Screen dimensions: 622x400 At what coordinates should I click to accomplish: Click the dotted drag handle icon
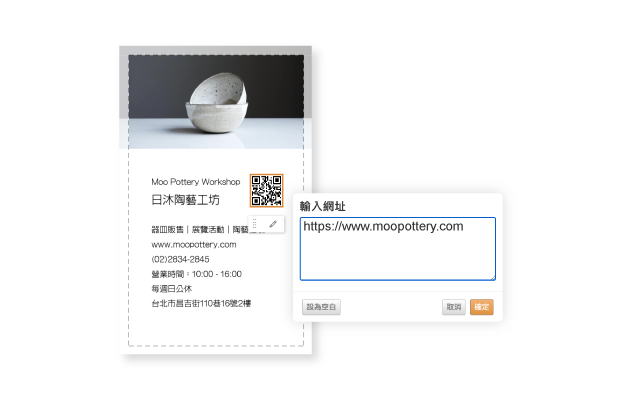(255, 224)
